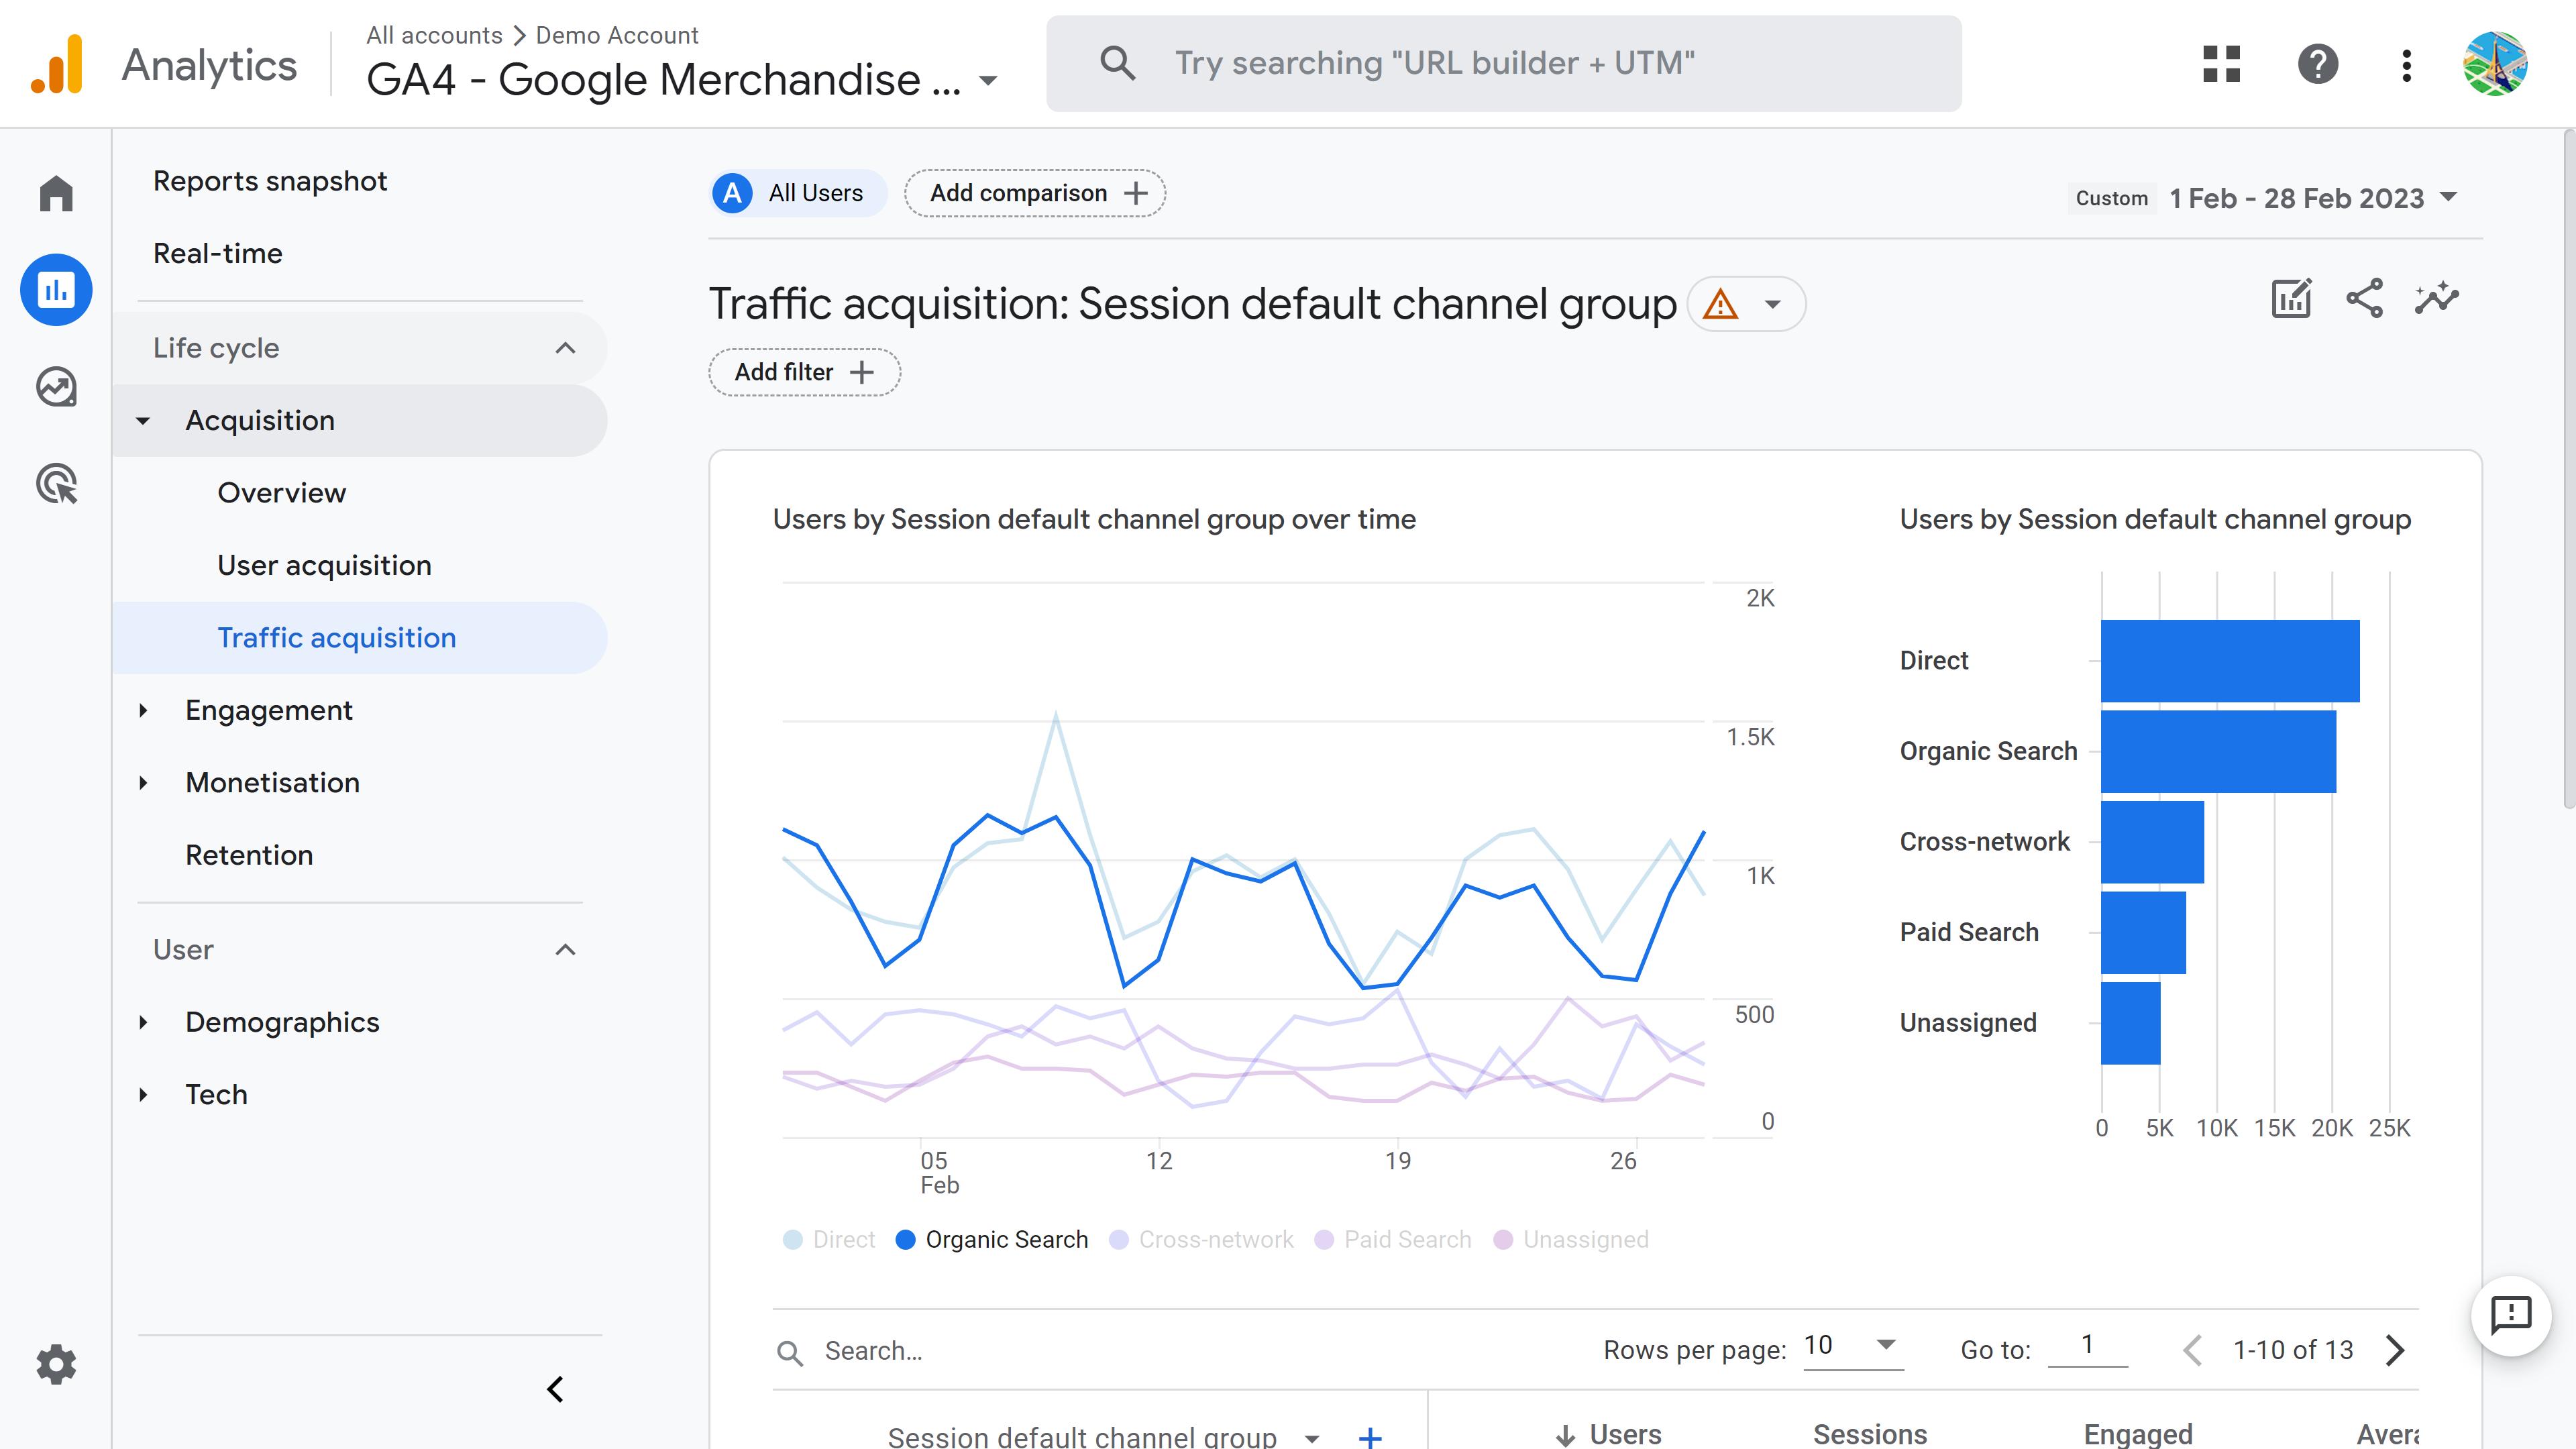Select Reports snapshot in sidebar
Viewport: 2576px width, 1449px height.
[269, 181]
